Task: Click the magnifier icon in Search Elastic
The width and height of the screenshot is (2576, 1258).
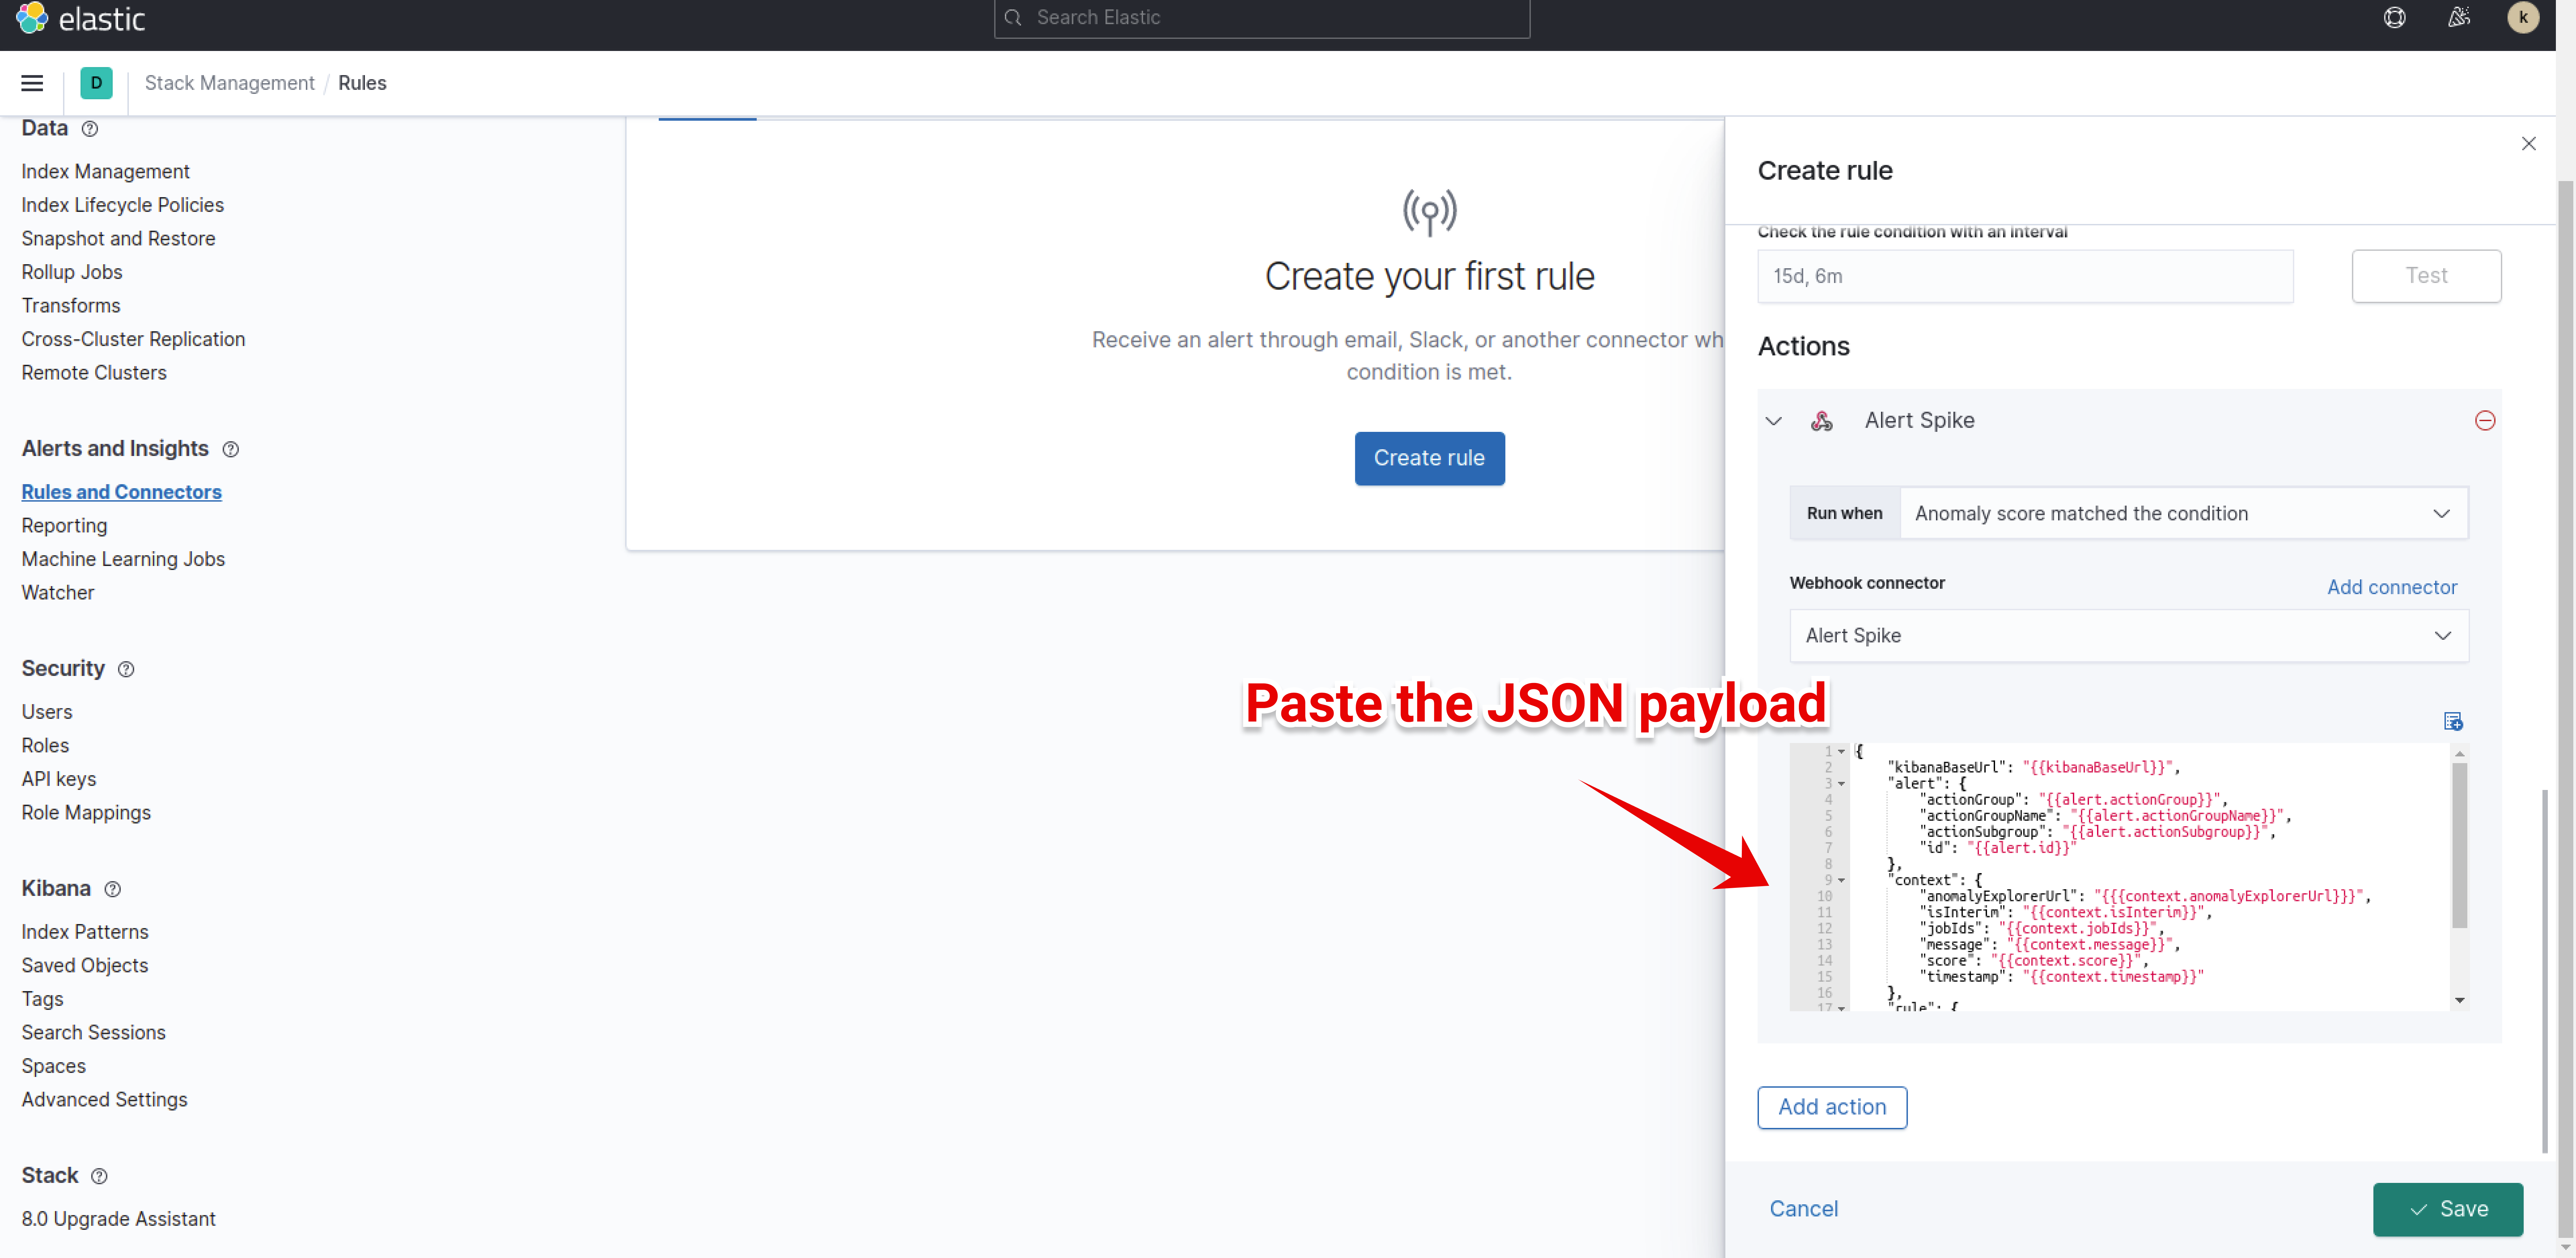Action: click(x=1013, y=18)
